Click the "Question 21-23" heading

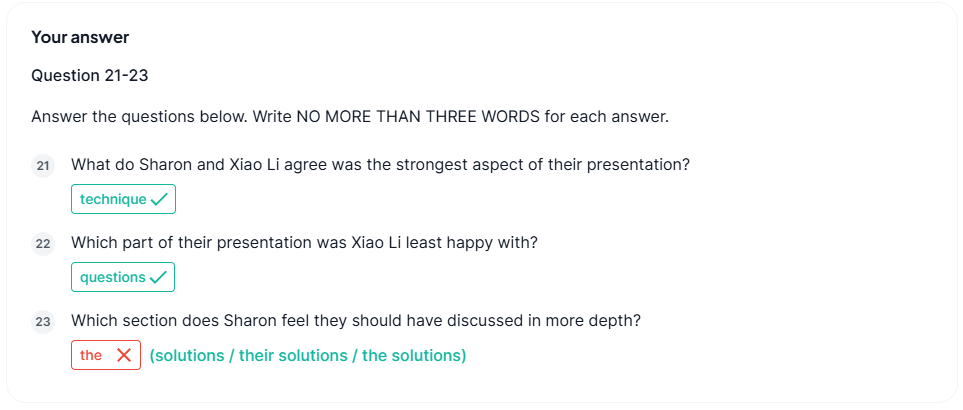(90, 76)
